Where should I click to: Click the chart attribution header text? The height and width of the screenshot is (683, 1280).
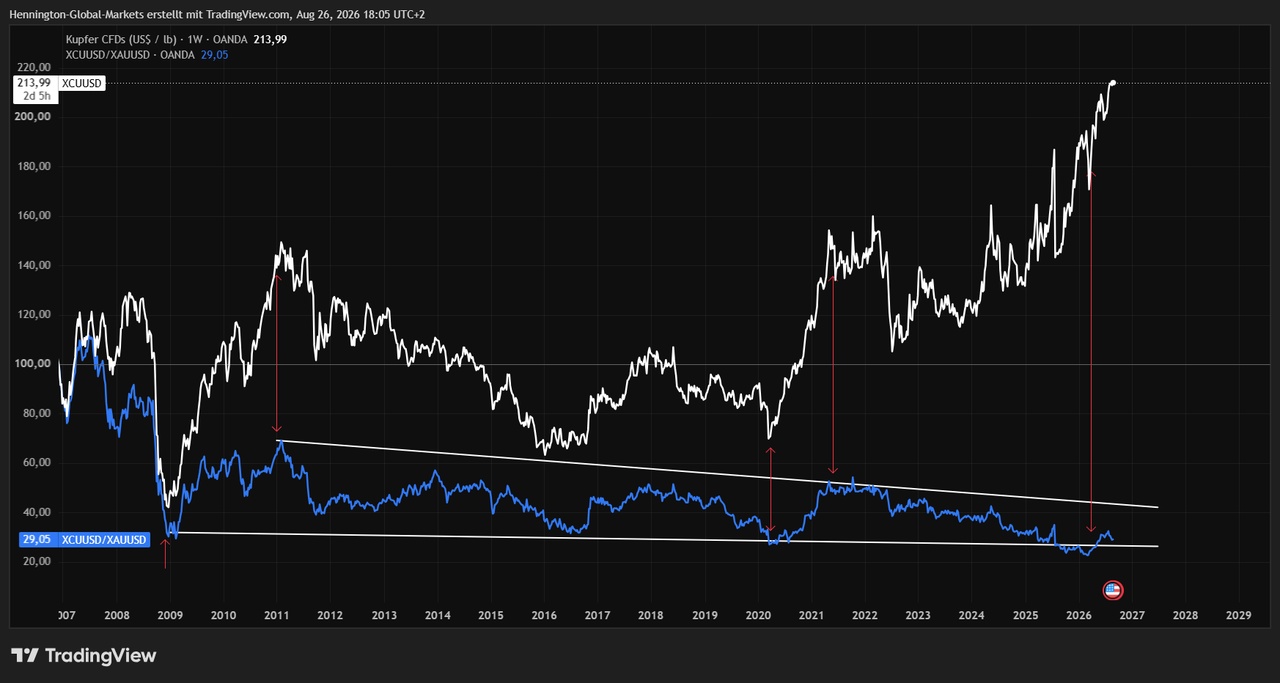(x=218, y=15)
